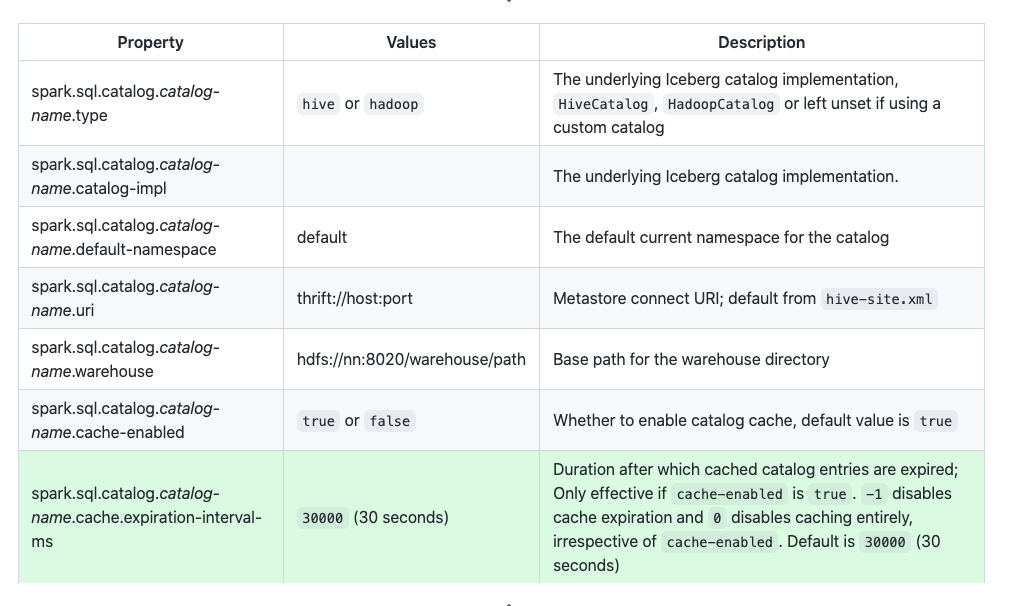Click the default-namespace property name
This screenshot has height=606, width=1022.
125,237
